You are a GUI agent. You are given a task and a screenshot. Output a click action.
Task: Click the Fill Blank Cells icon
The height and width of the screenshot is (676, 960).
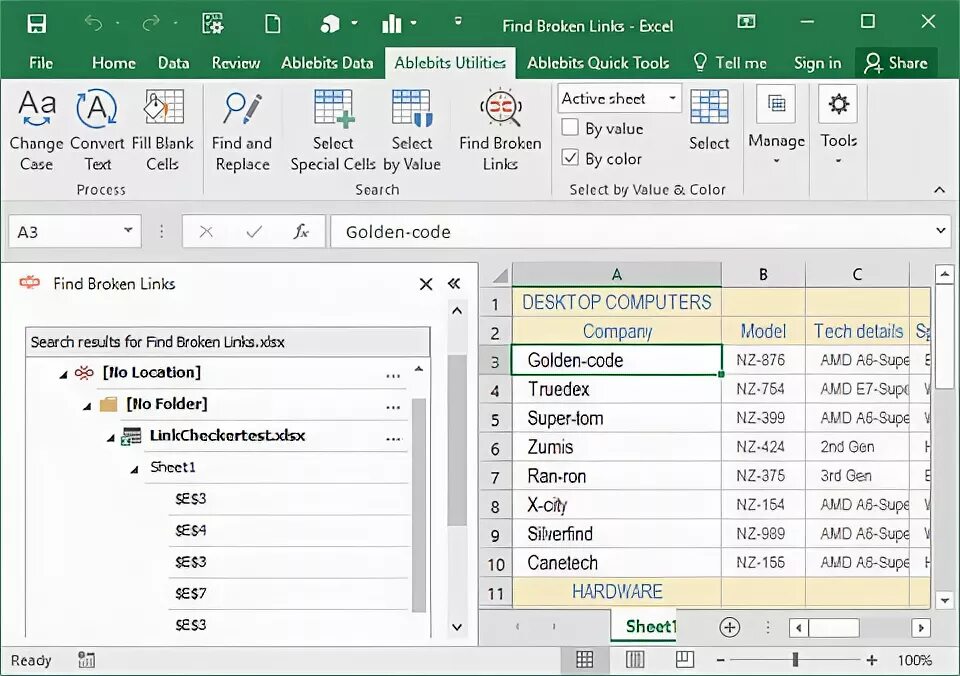[x=163, y=108]
